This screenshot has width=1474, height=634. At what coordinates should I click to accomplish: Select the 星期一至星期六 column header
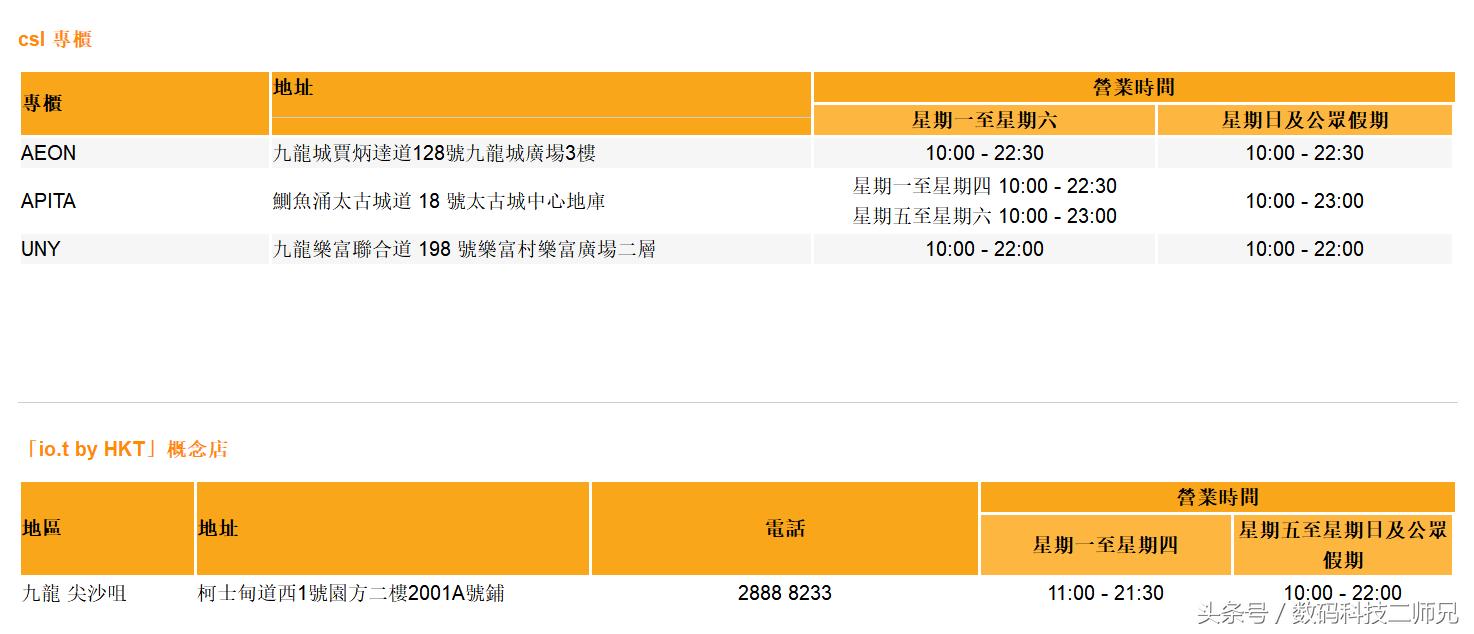pyautogui.click(x=983, y=119)
